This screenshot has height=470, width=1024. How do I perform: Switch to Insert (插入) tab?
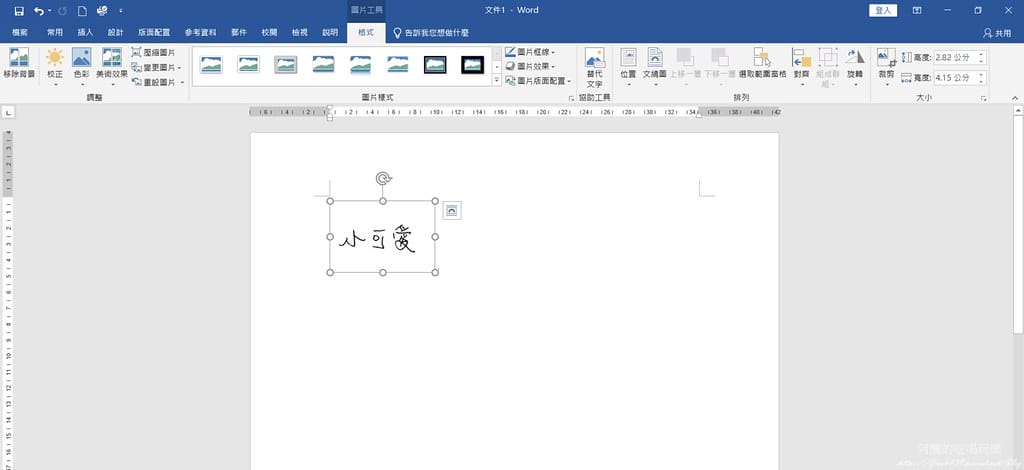[x=86, y=33]
